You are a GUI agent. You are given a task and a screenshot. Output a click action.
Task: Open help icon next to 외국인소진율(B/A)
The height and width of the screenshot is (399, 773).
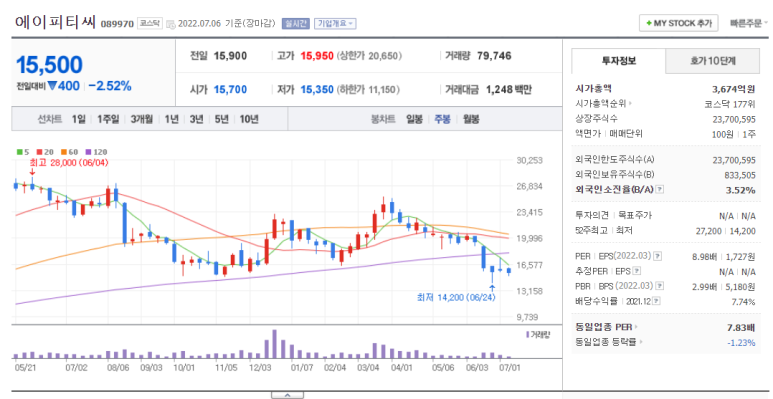coord(660,190)
